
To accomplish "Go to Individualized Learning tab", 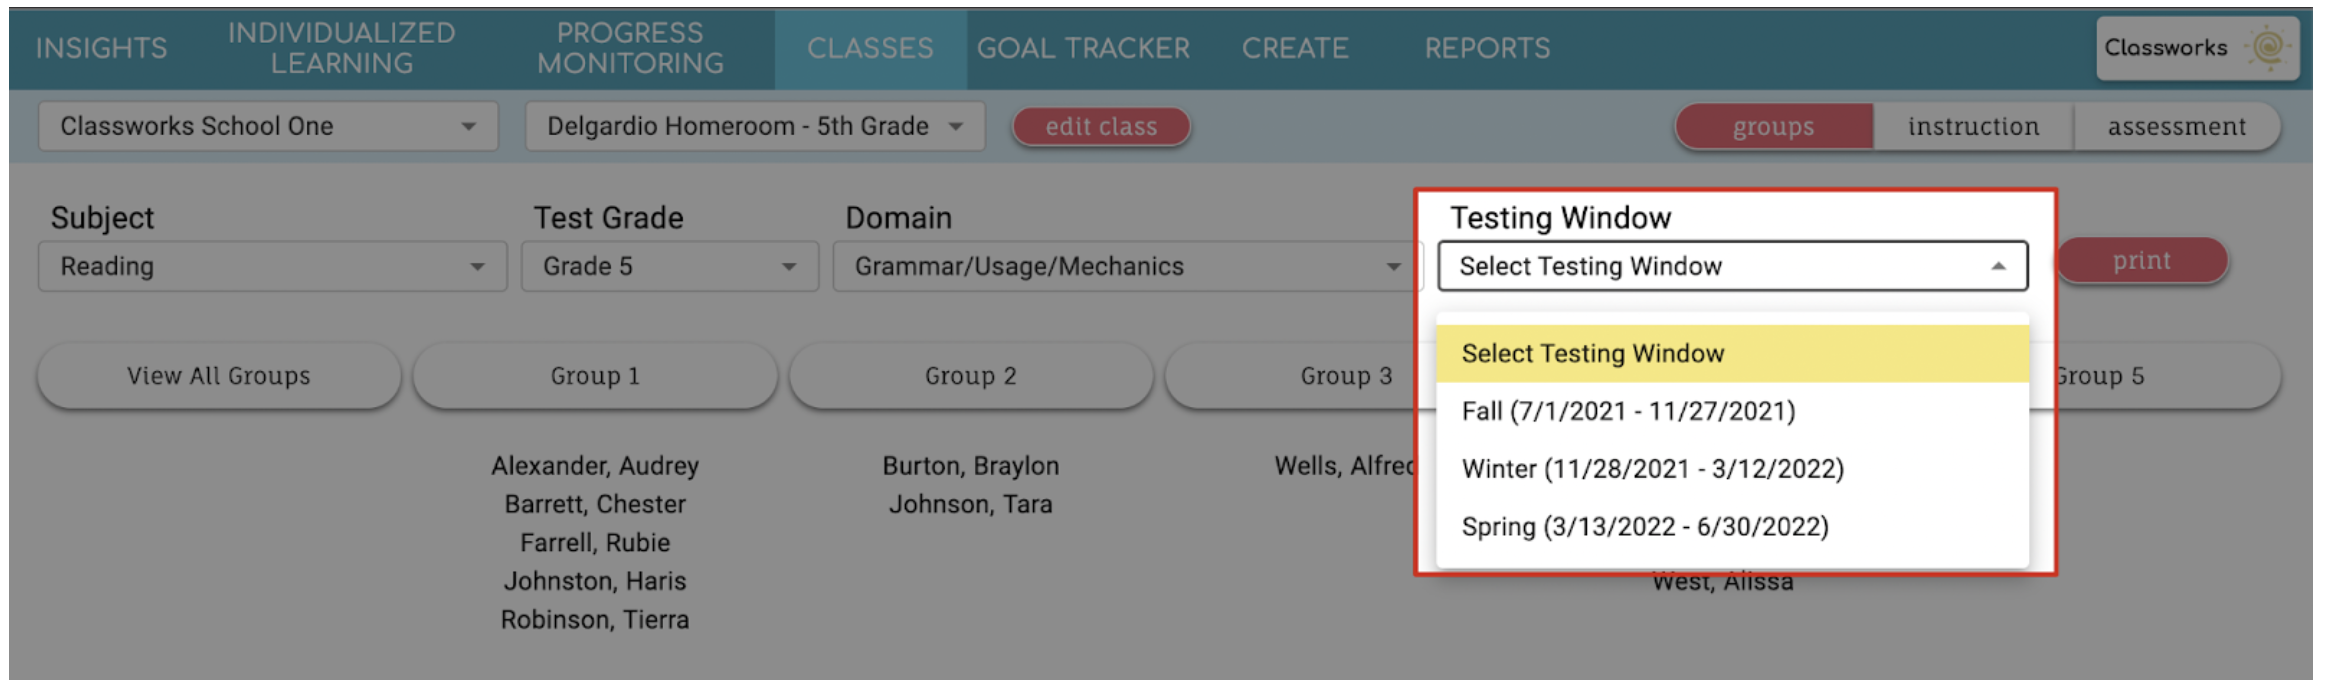I will coord(341,48).
